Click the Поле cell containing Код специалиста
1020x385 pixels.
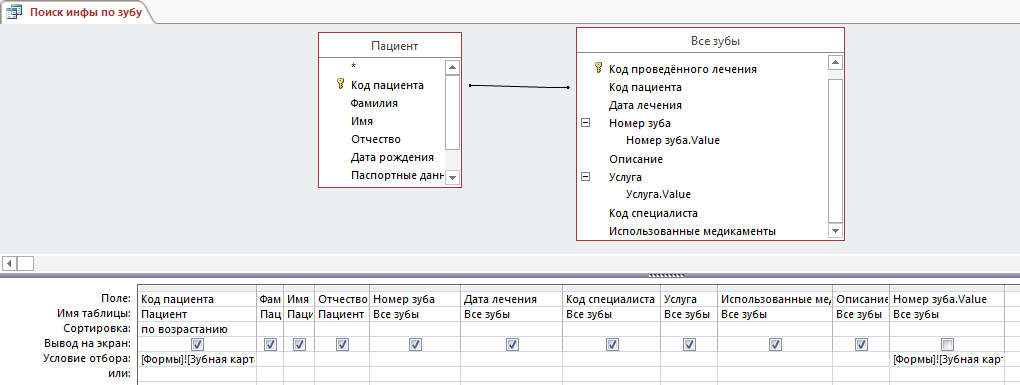pyautogui.click(x=611, y=299)
